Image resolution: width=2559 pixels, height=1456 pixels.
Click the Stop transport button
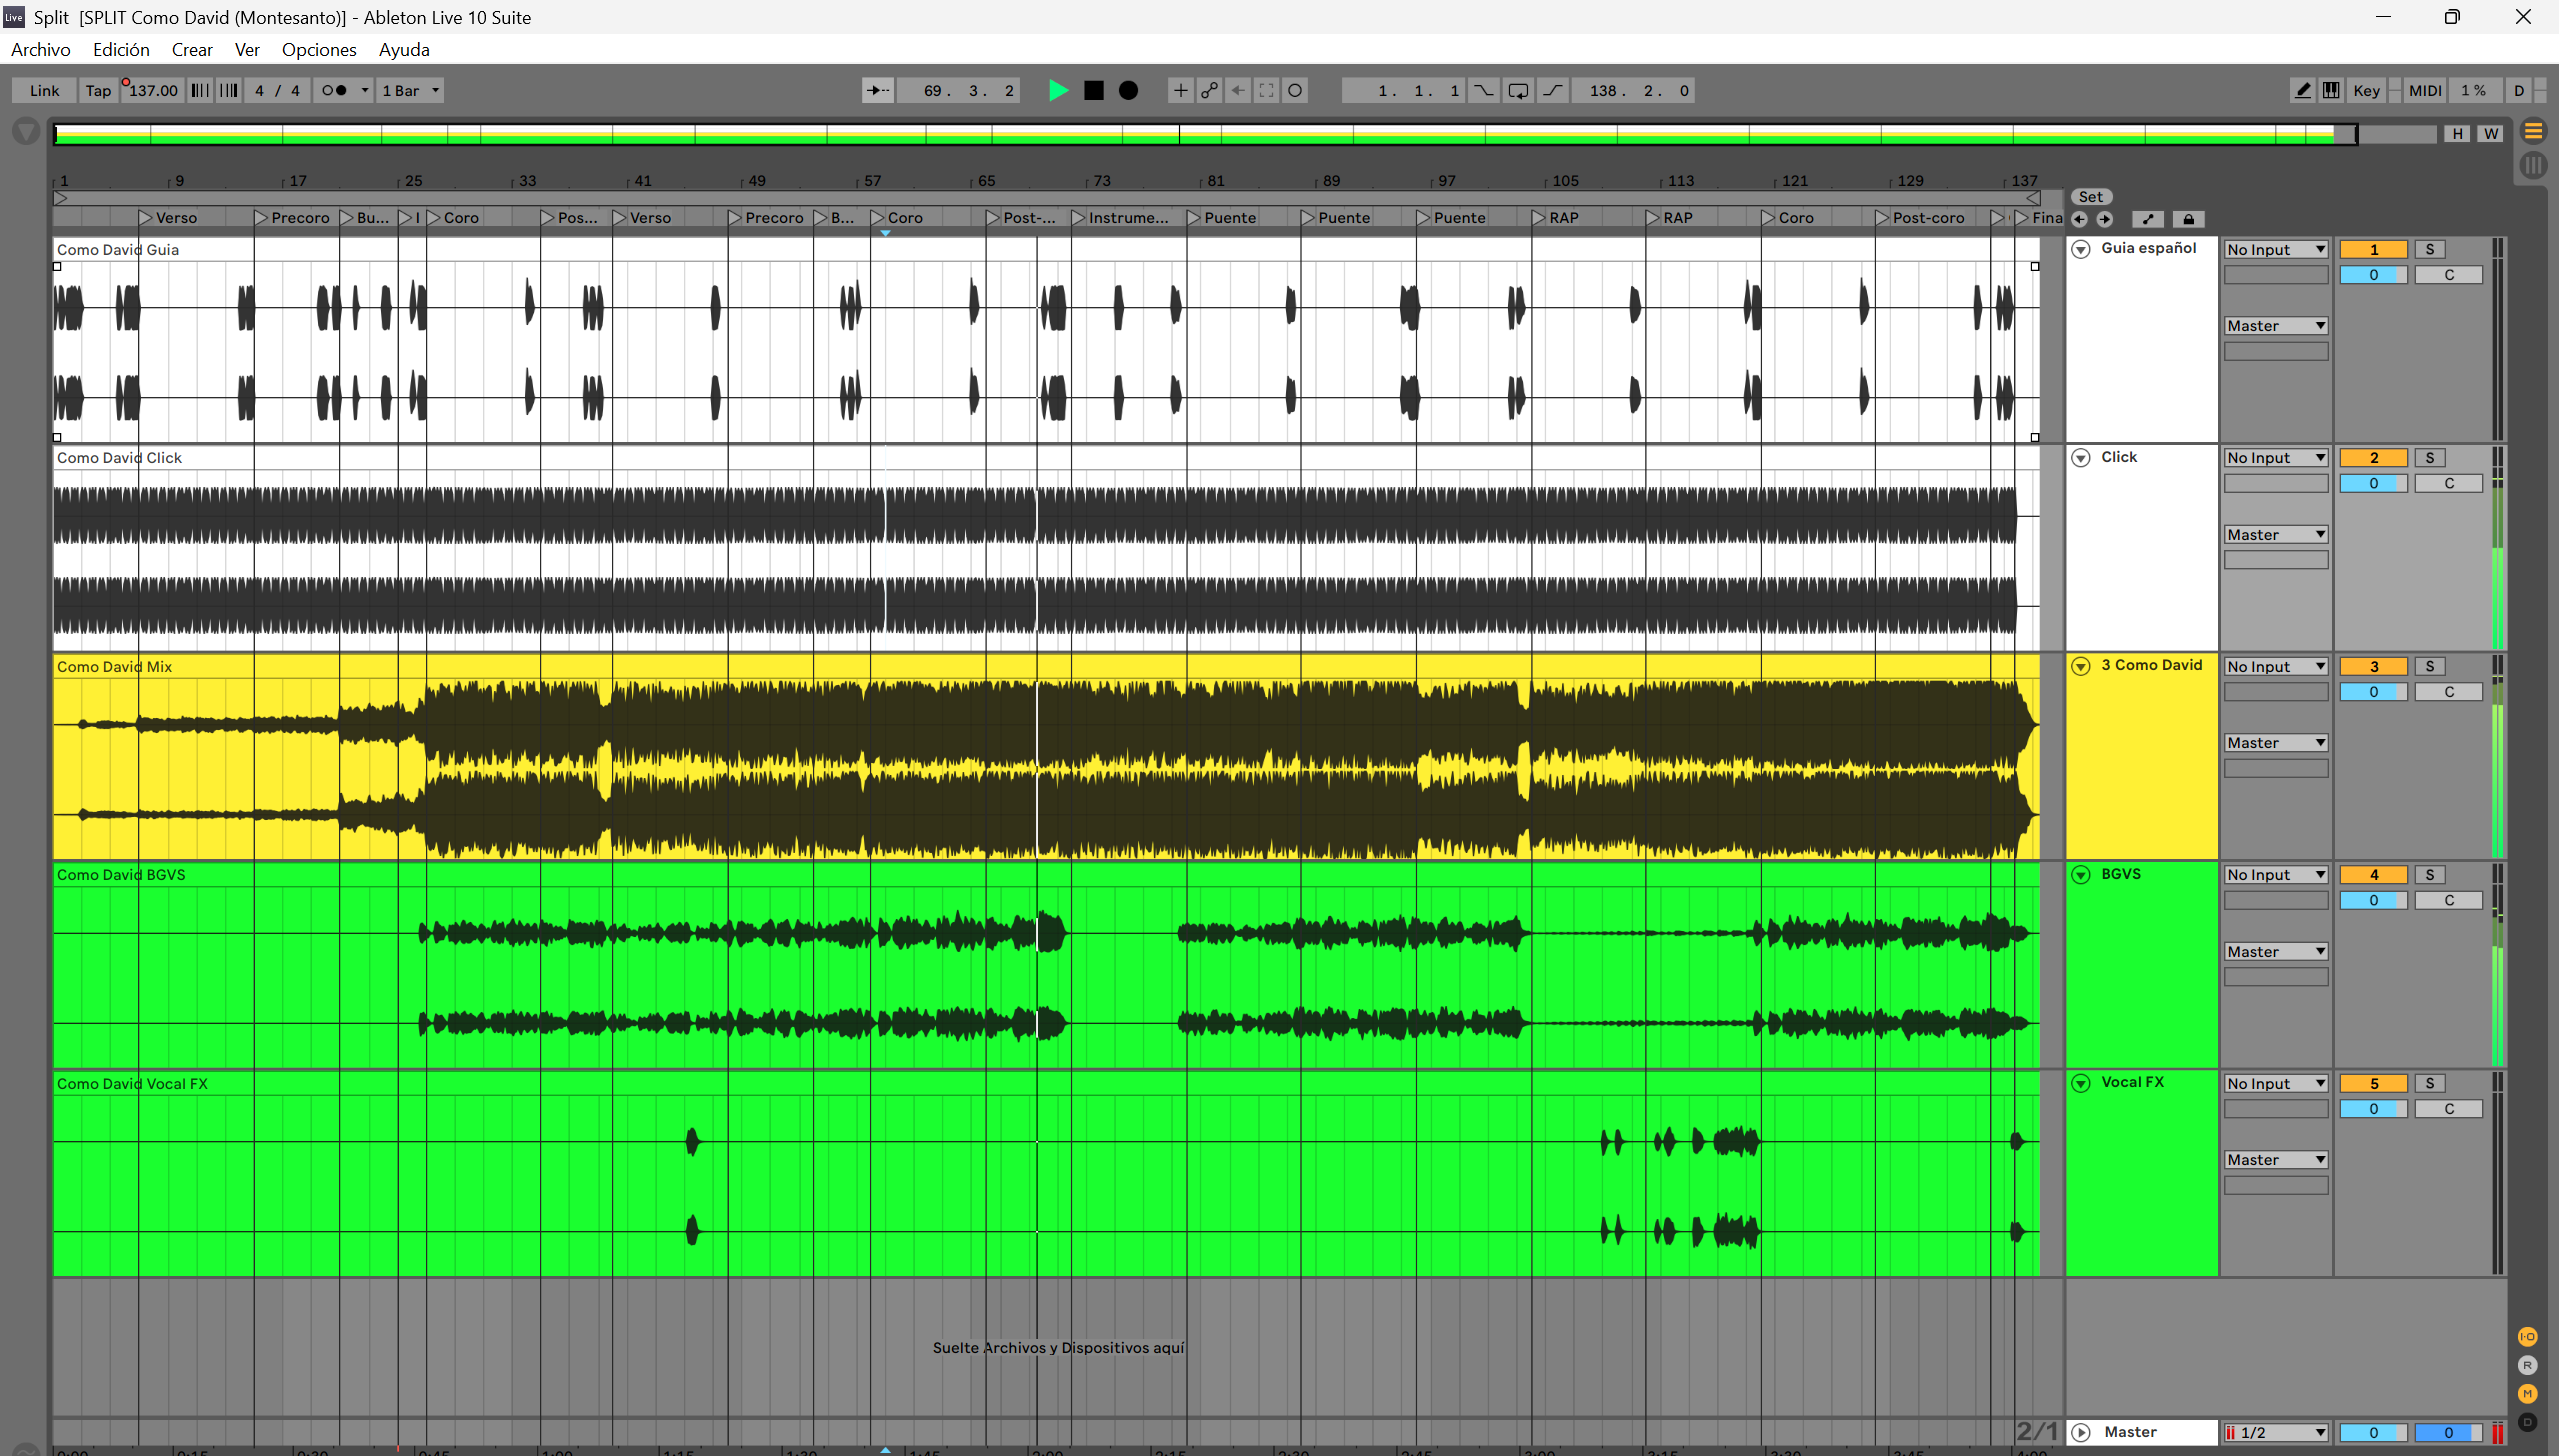[x=1094, y=90]
